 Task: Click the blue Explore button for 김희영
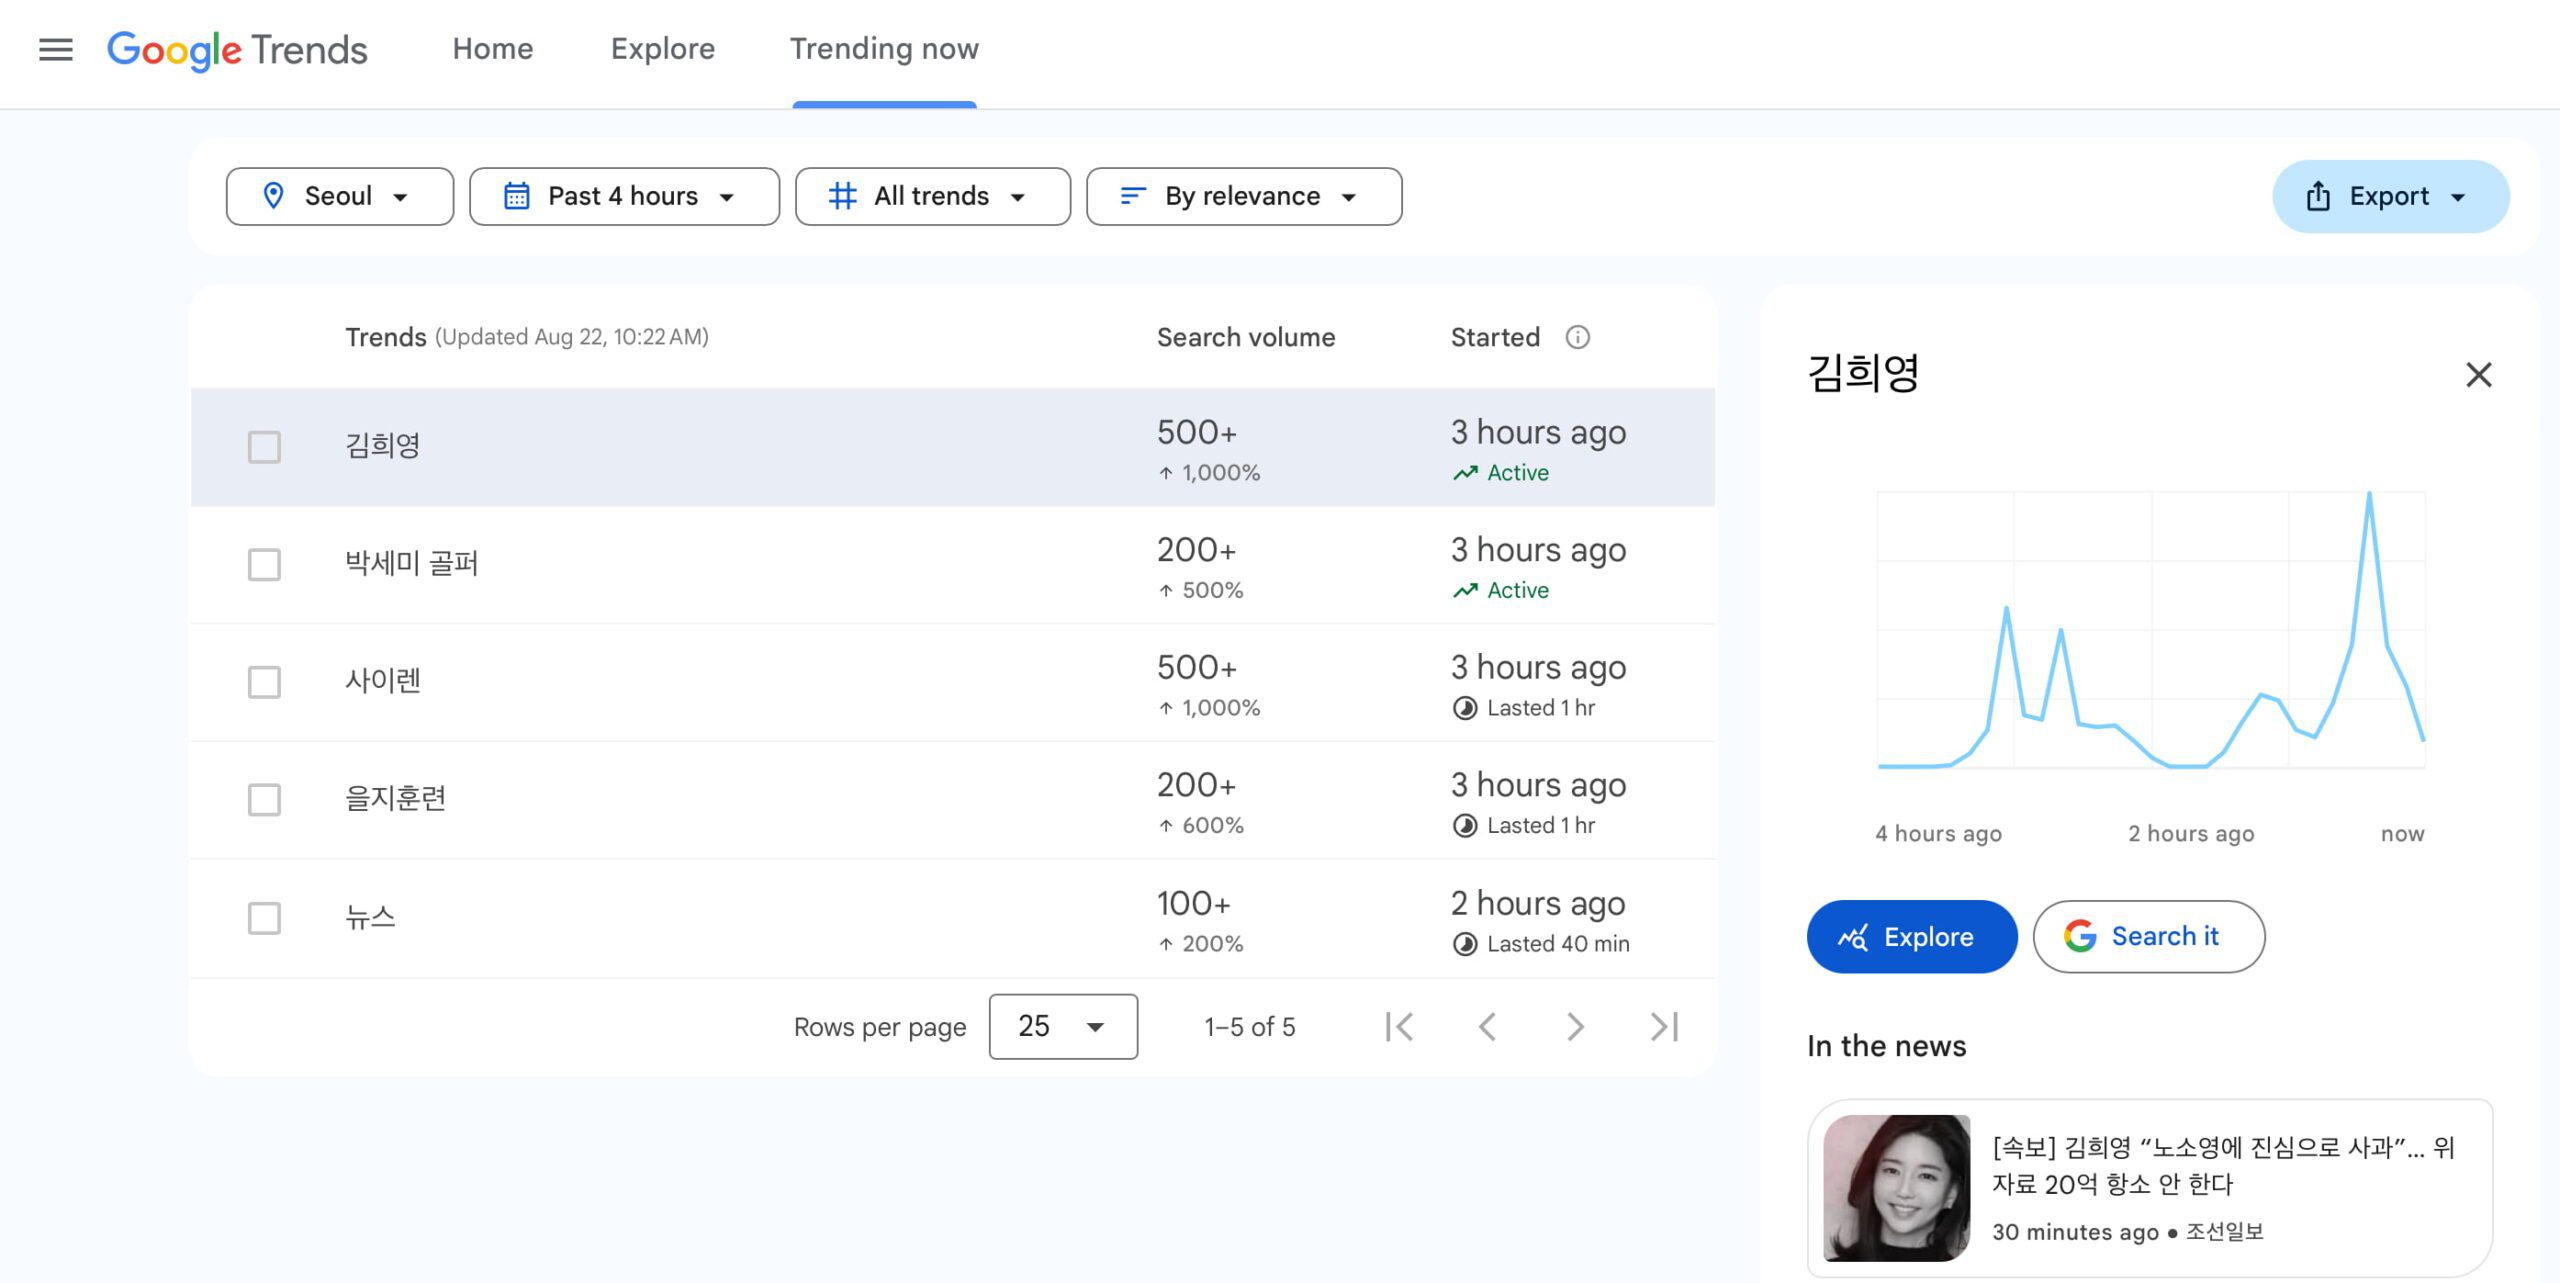tap(1911, 937)
